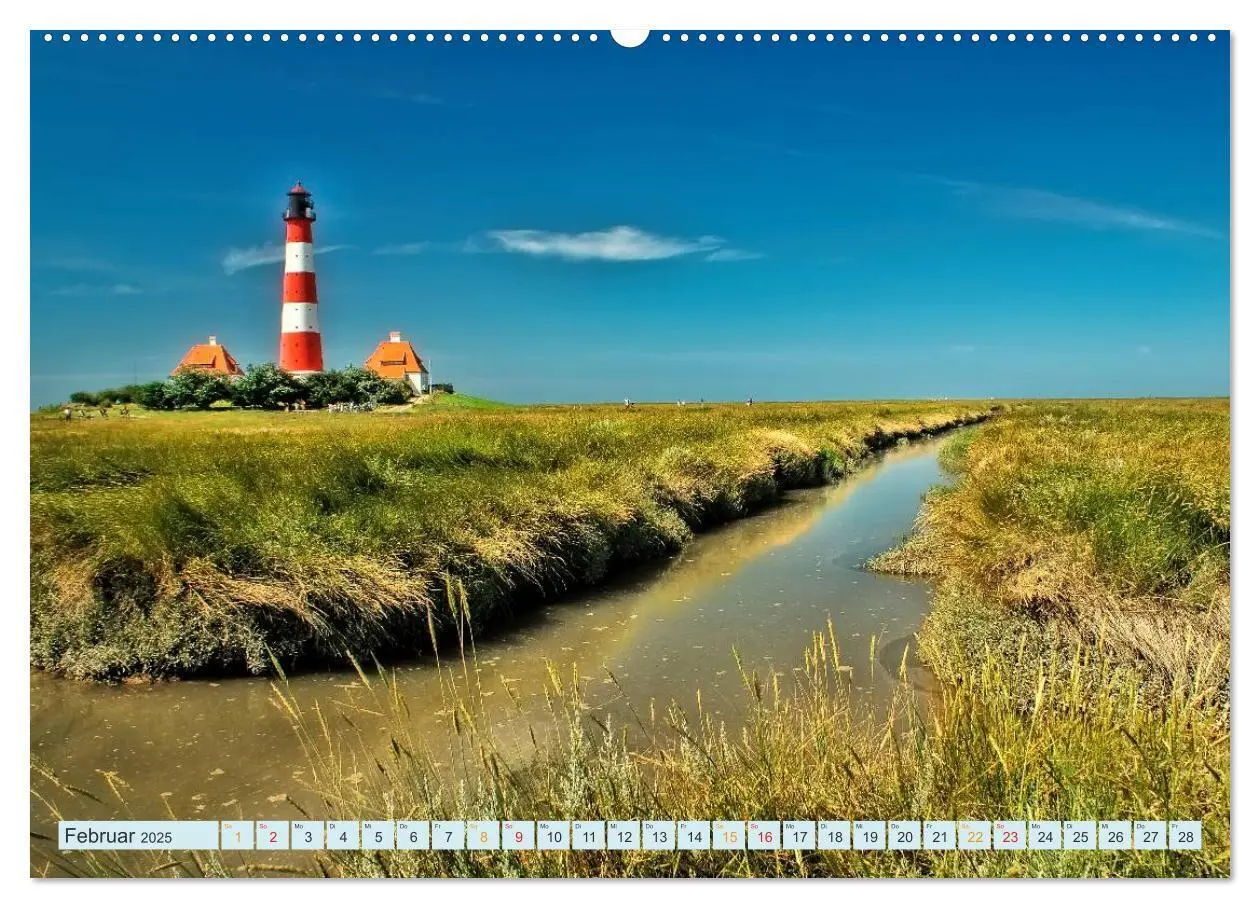This screenshot has height=908, width=1260.
Task: Select date 21 in calendar strip
Action: pos(939,836)
